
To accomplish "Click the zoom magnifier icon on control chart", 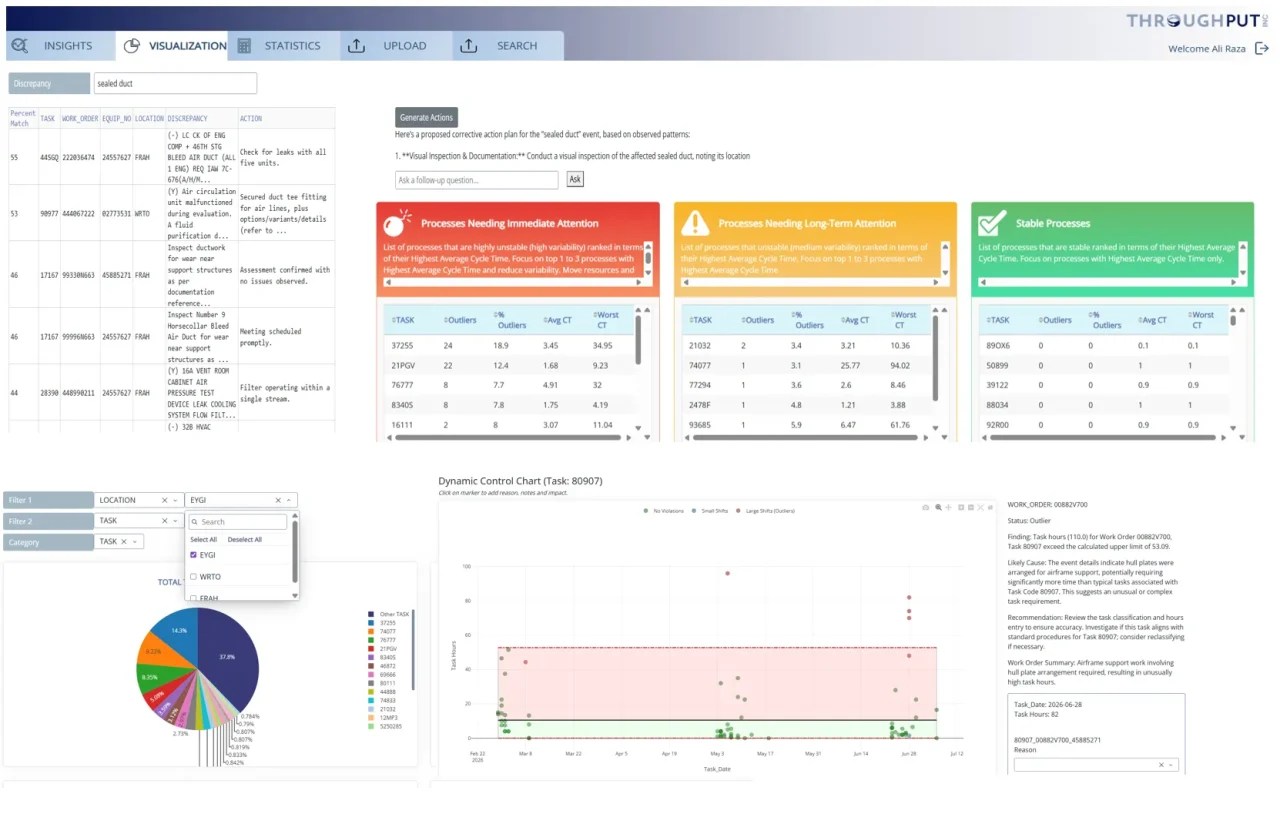I will click(x=938, y=508).
